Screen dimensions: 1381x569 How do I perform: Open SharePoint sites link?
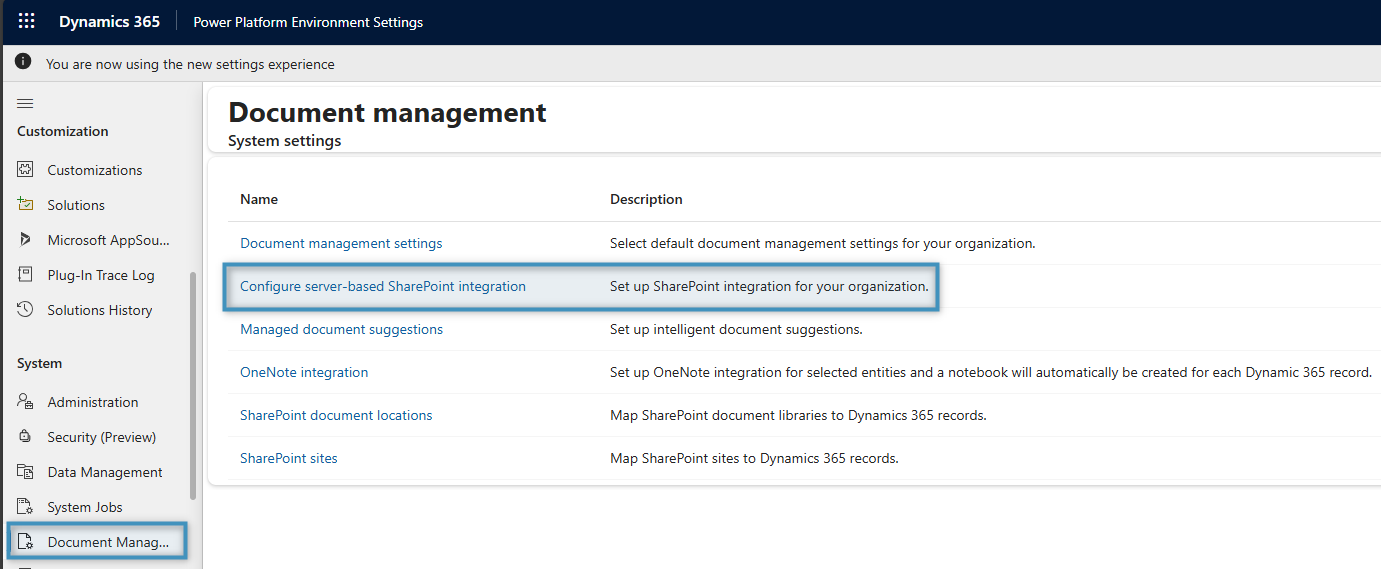pos(289,458)
